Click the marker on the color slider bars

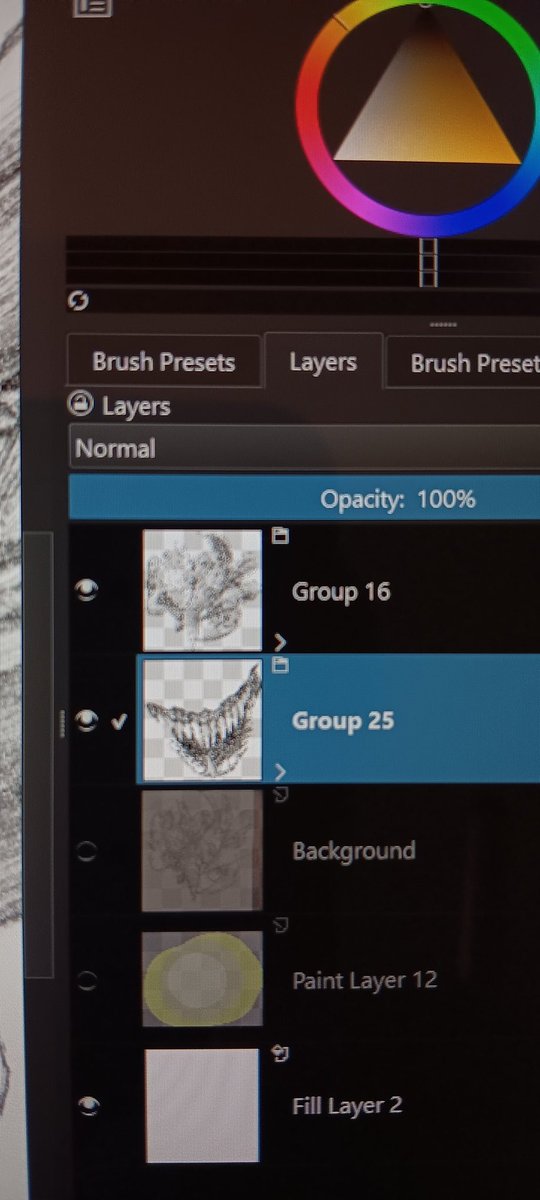click(428, 262)
